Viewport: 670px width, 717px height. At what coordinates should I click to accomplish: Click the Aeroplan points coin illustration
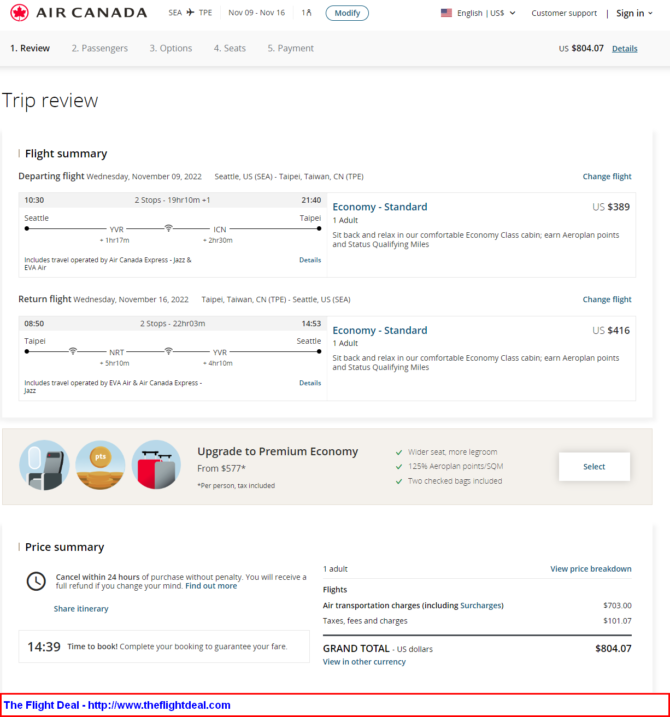coord(100,465)
